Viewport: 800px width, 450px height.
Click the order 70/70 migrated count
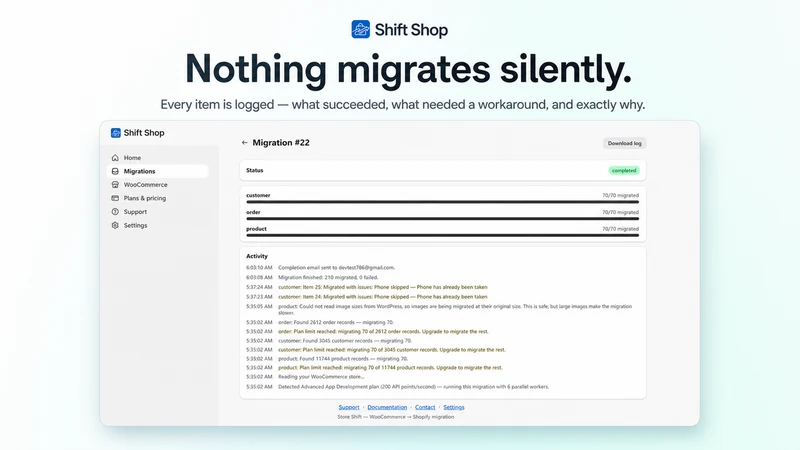(x=620, y=212)
